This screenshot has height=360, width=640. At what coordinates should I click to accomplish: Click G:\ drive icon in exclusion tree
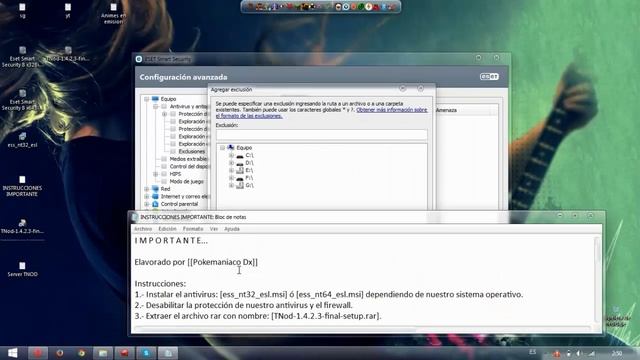(240, 185)
